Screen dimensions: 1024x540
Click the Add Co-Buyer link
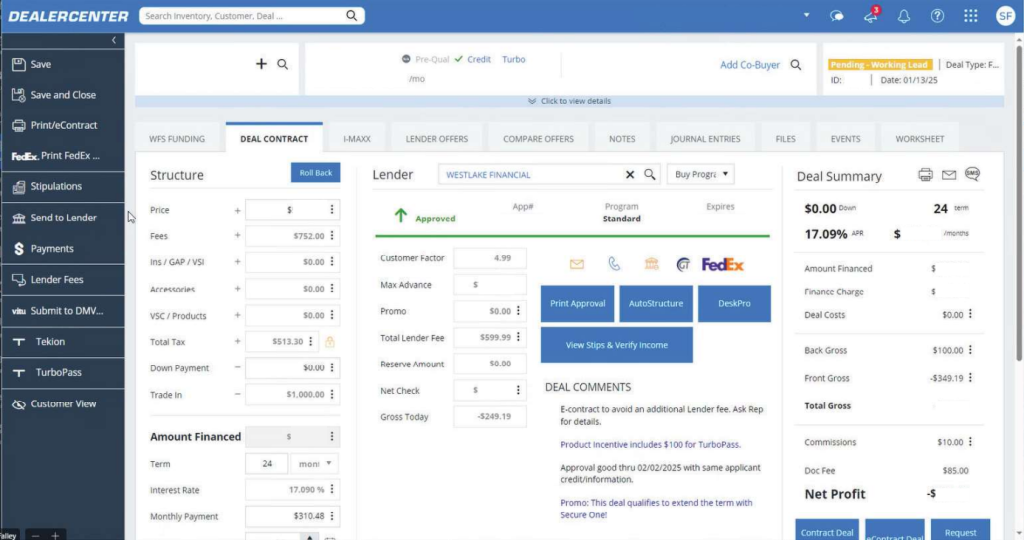750,65
